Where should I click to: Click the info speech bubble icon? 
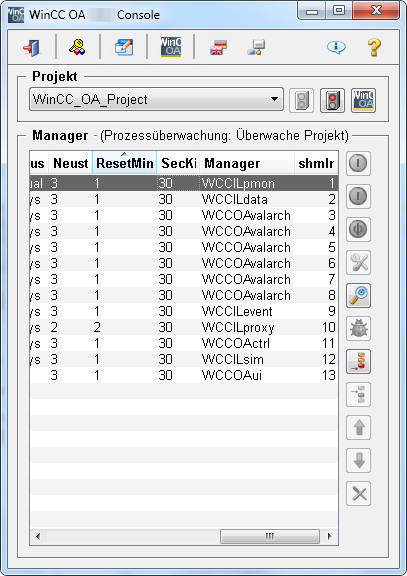point(336,47)
